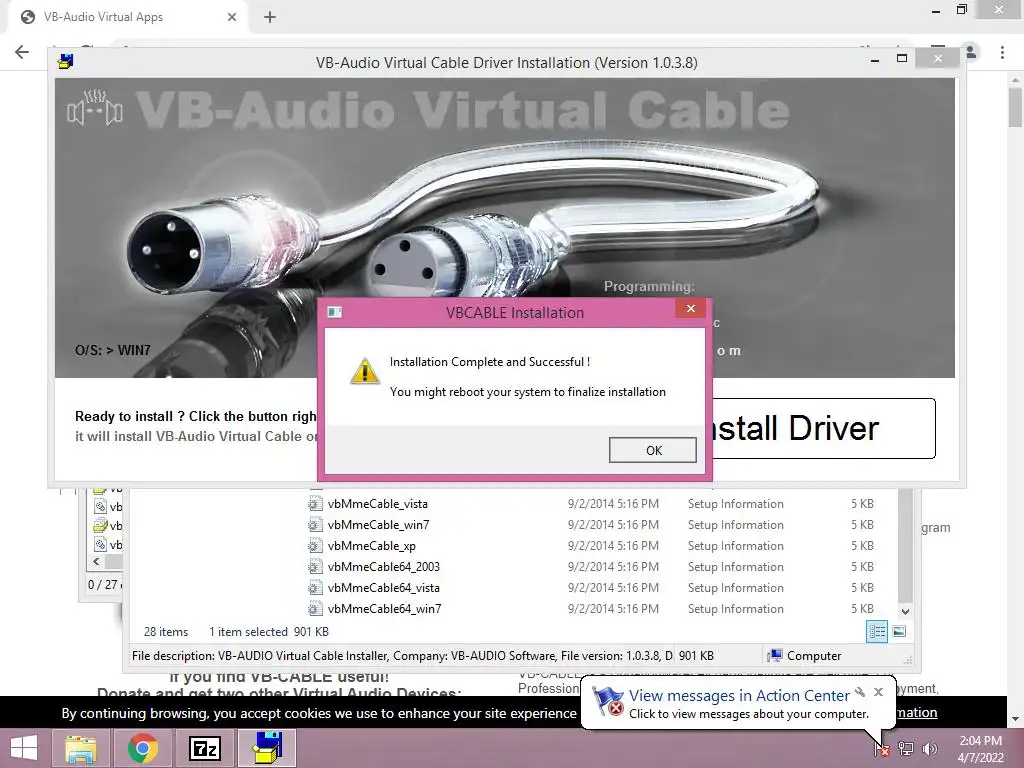1024x768 pixels.
Task: Select vbMmeCable_vista file in Explorer
Action: (377, 504)
